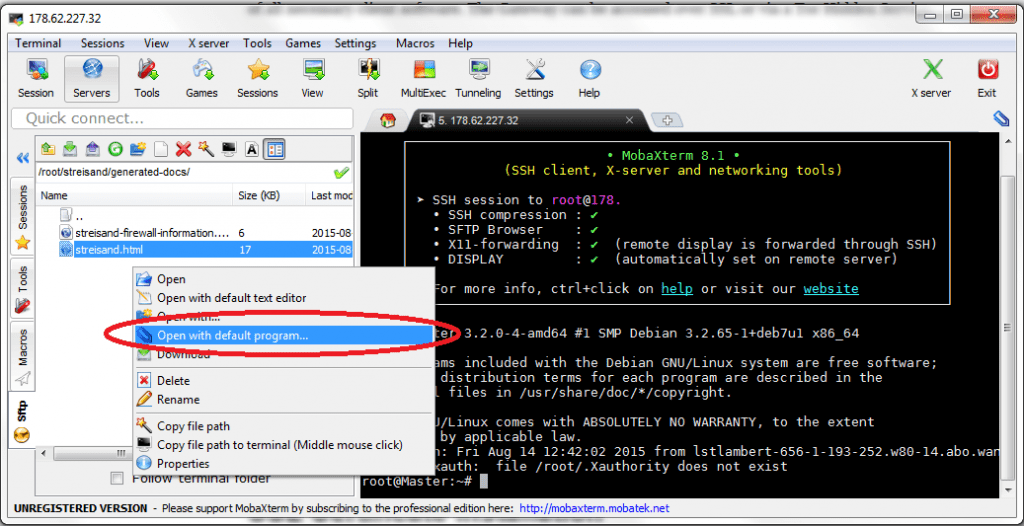Collapse the sidebar with double-arrow icon
1024x526 pixels.
tap(23, 157)
